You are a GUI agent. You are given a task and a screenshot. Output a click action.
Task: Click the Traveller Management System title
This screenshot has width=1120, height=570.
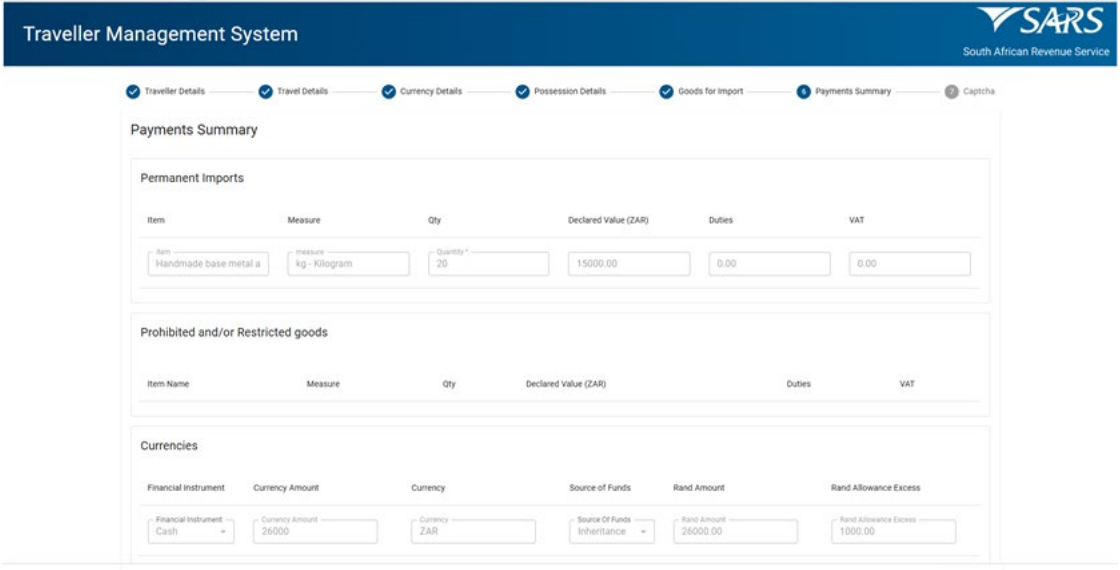pyautogui.click(x=160, y=34)
